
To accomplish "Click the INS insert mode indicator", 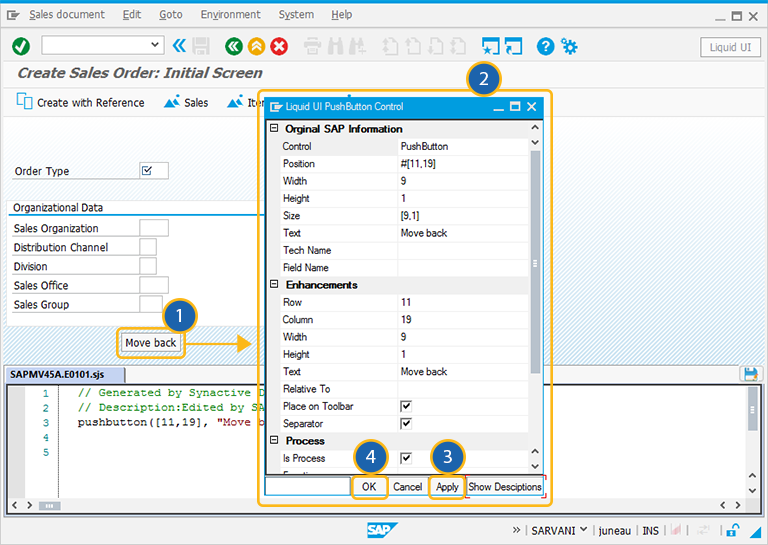I will point(650,531).
